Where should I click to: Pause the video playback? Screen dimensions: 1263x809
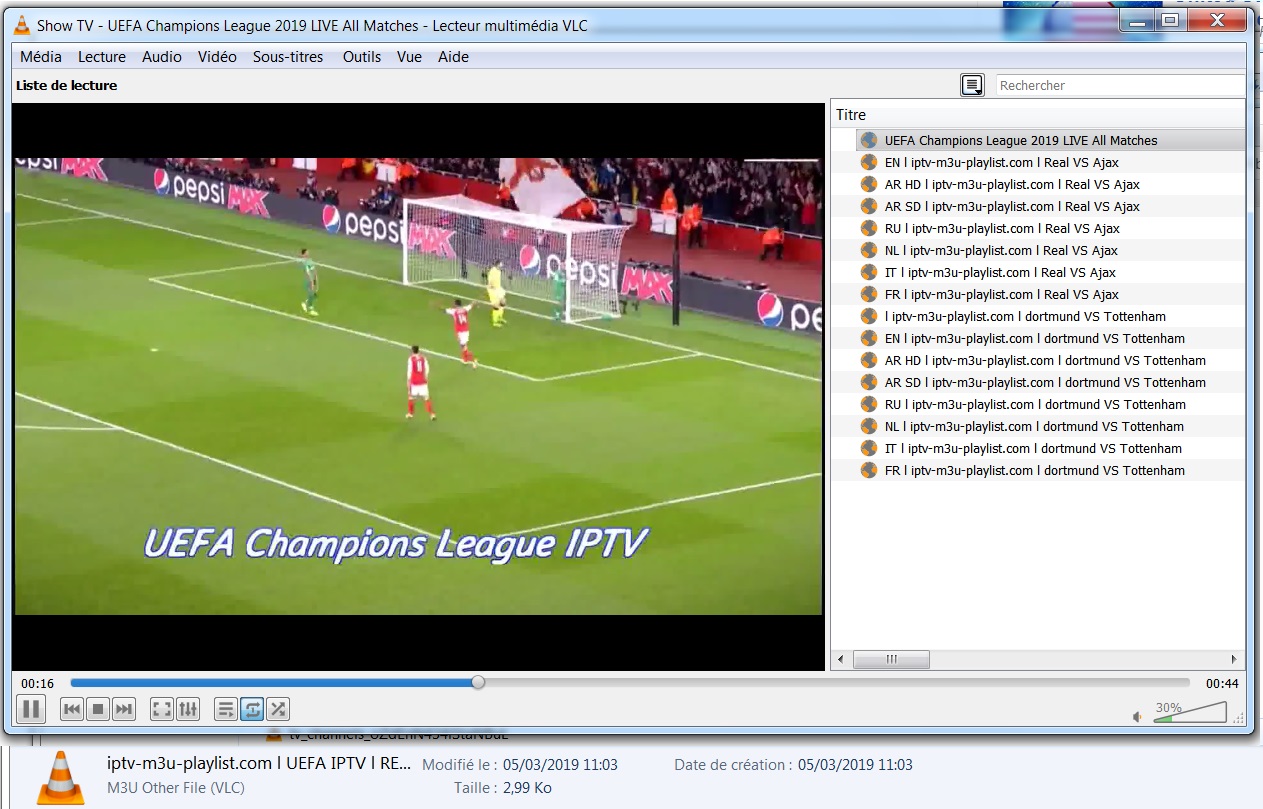click(x=31, y=709)
